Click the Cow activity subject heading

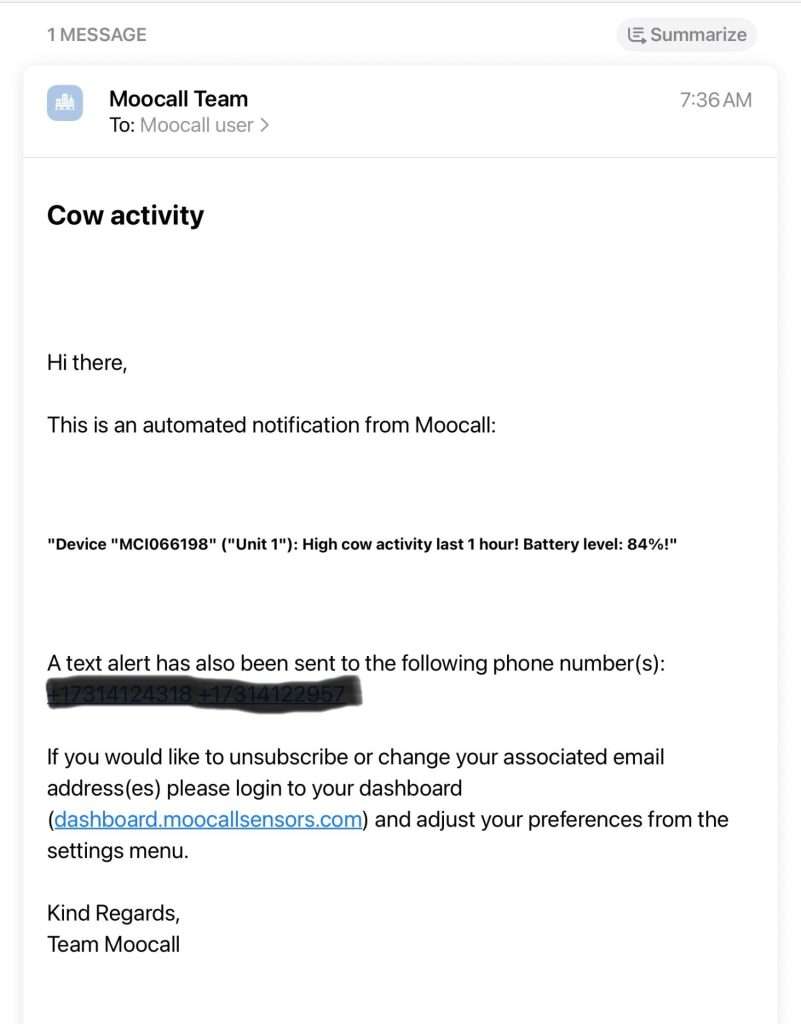(125, 216)
